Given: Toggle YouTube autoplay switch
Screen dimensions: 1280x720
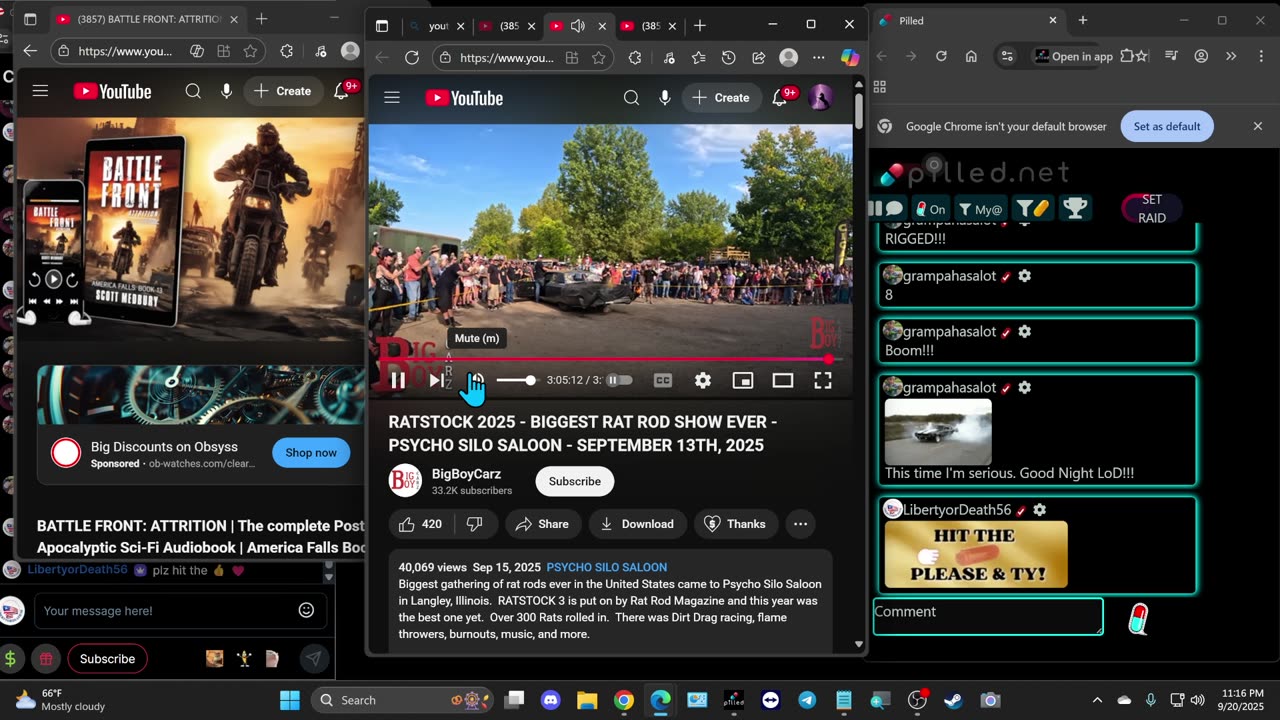Looking at the screenshot, I should [x=620, y=380].
